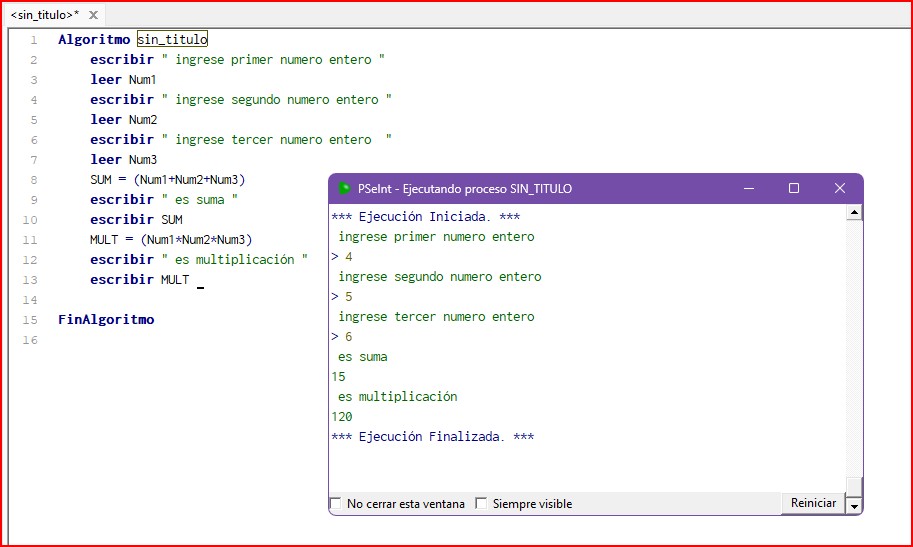
Task: Close the PSeInt execution window
Action: click(840, 188)
